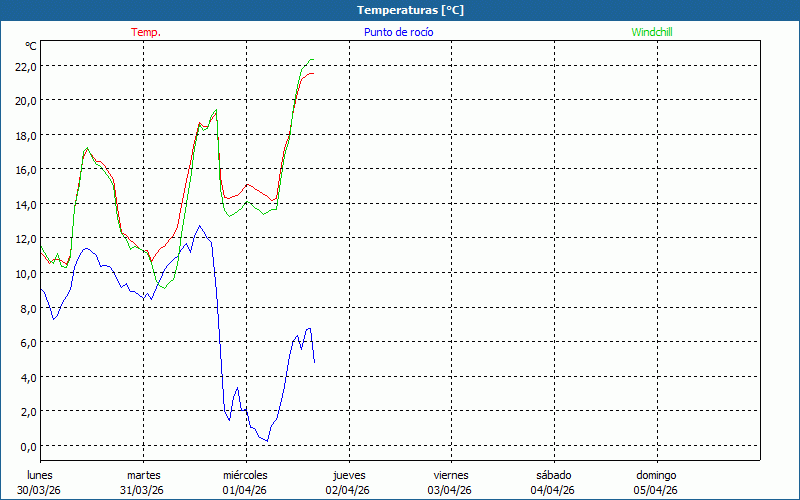Click the miércoles day label
This screenshot has width=800, height=500.
[x=245, y=475]
